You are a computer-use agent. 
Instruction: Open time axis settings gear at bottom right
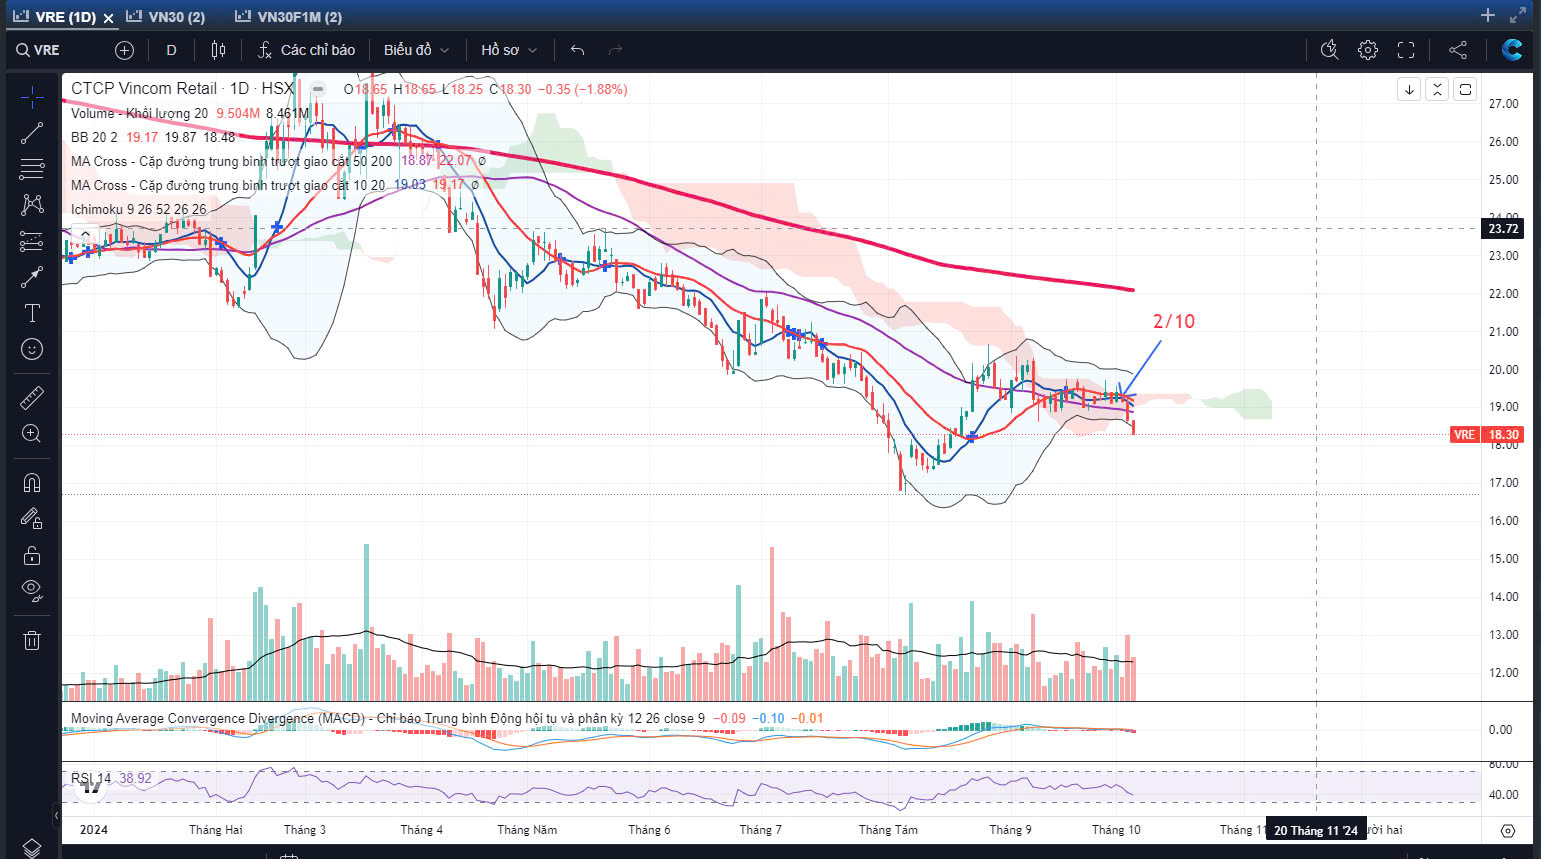tap(1508, 831)
